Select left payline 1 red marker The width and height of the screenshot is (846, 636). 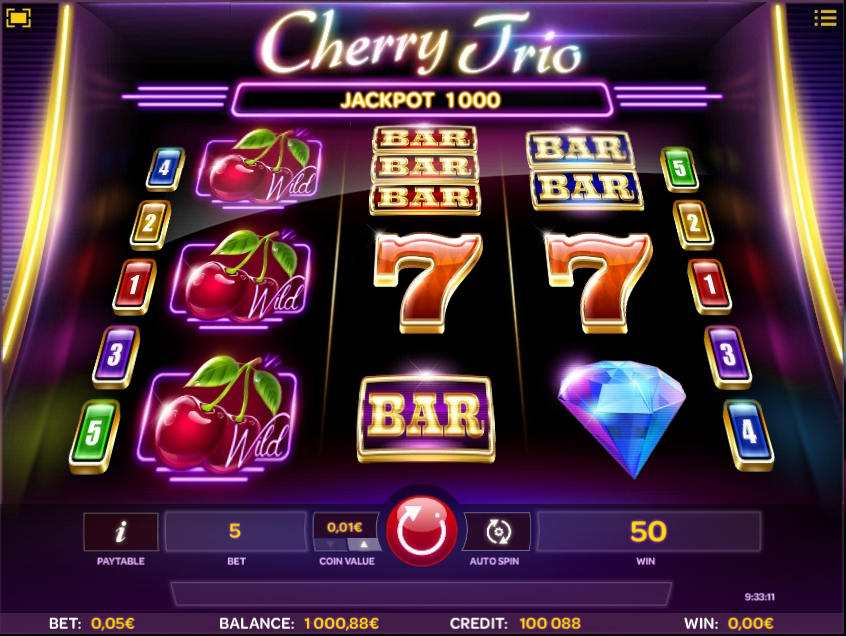tap(134, 286)
